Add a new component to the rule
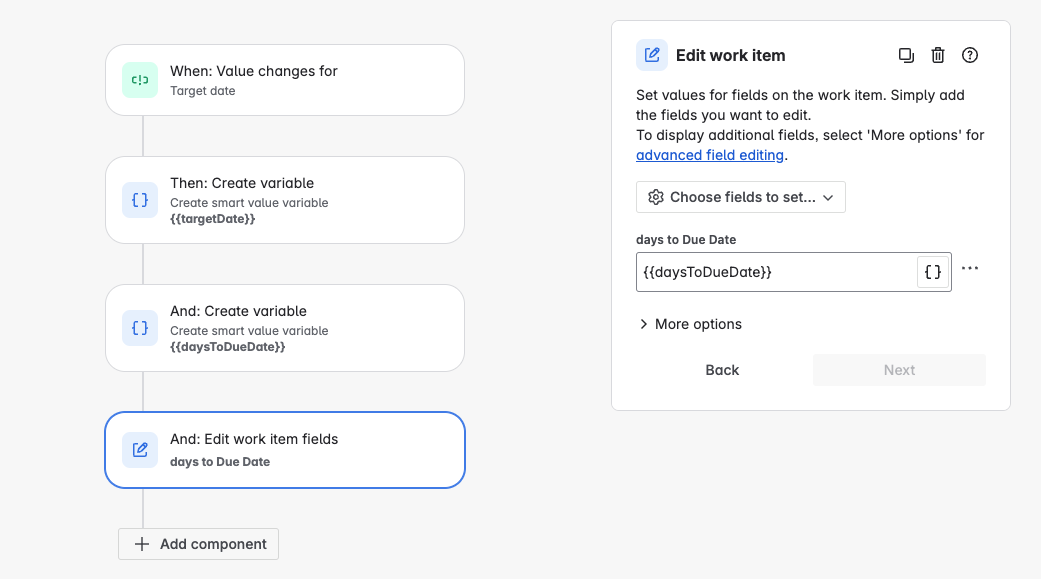Screen dimensions: 1041x579 pyautogui.click(x=198, y=544)
